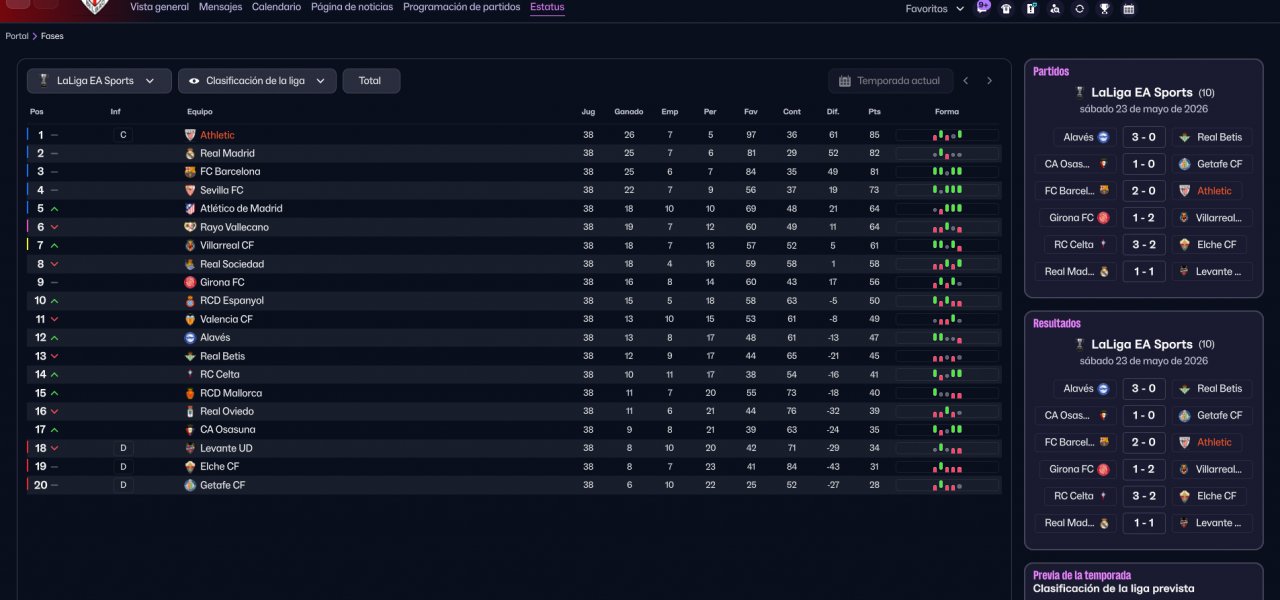The image size is (1280, 600).
Task: Open the calendar grid icon in top bar
Action: tap(1128, 9)
